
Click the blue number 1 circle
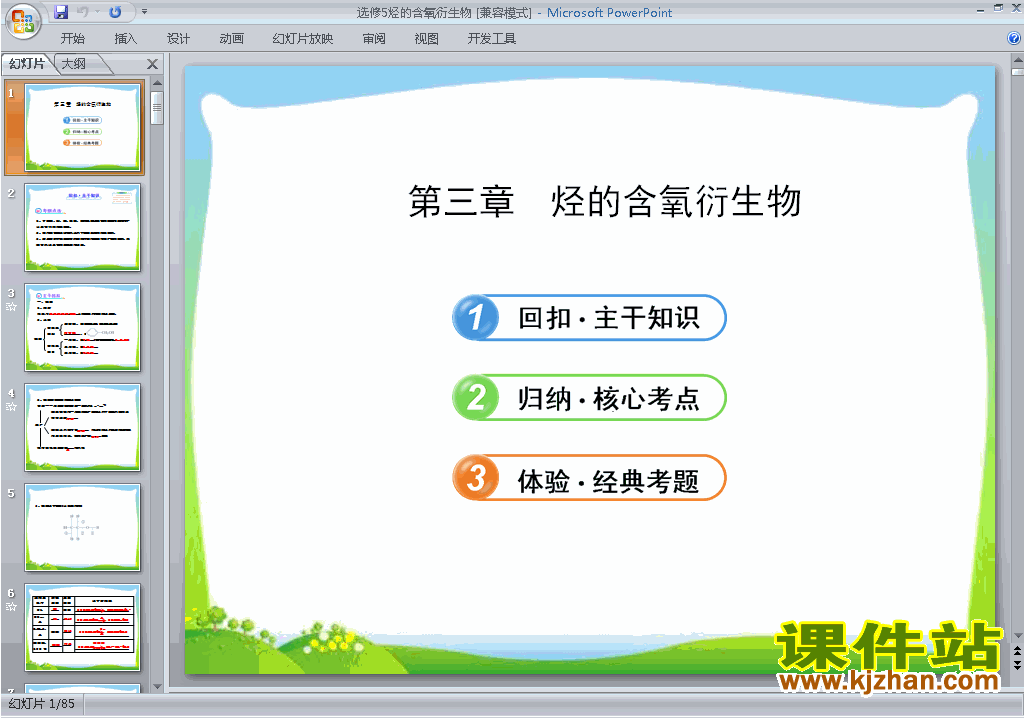click(475, 318)
